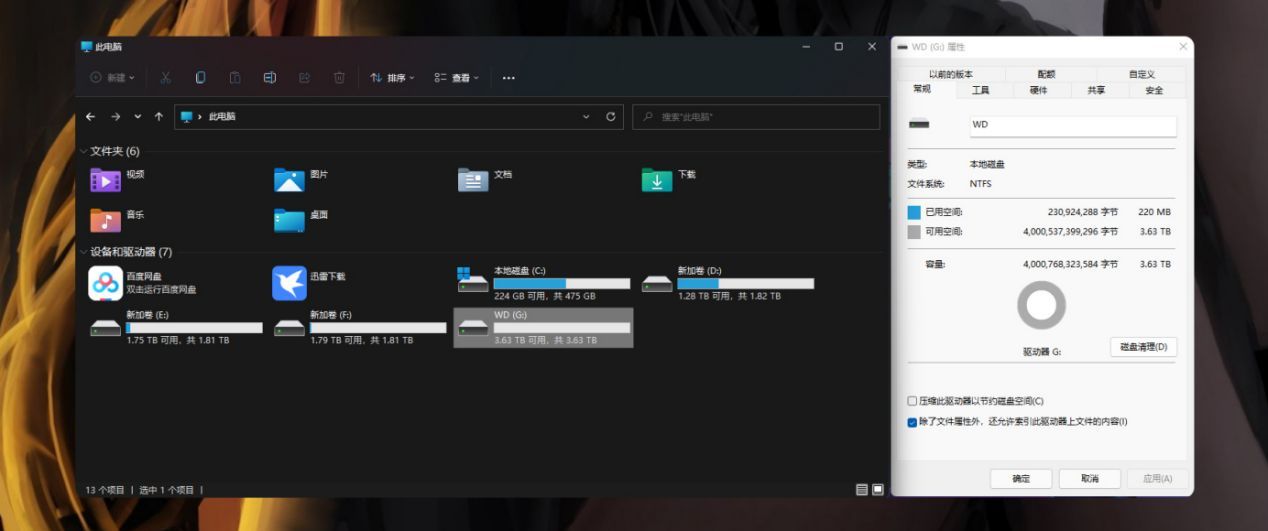Screen dimensions: 1268x531
Task: Refresh the 此电脑 view
Action: 611,117
